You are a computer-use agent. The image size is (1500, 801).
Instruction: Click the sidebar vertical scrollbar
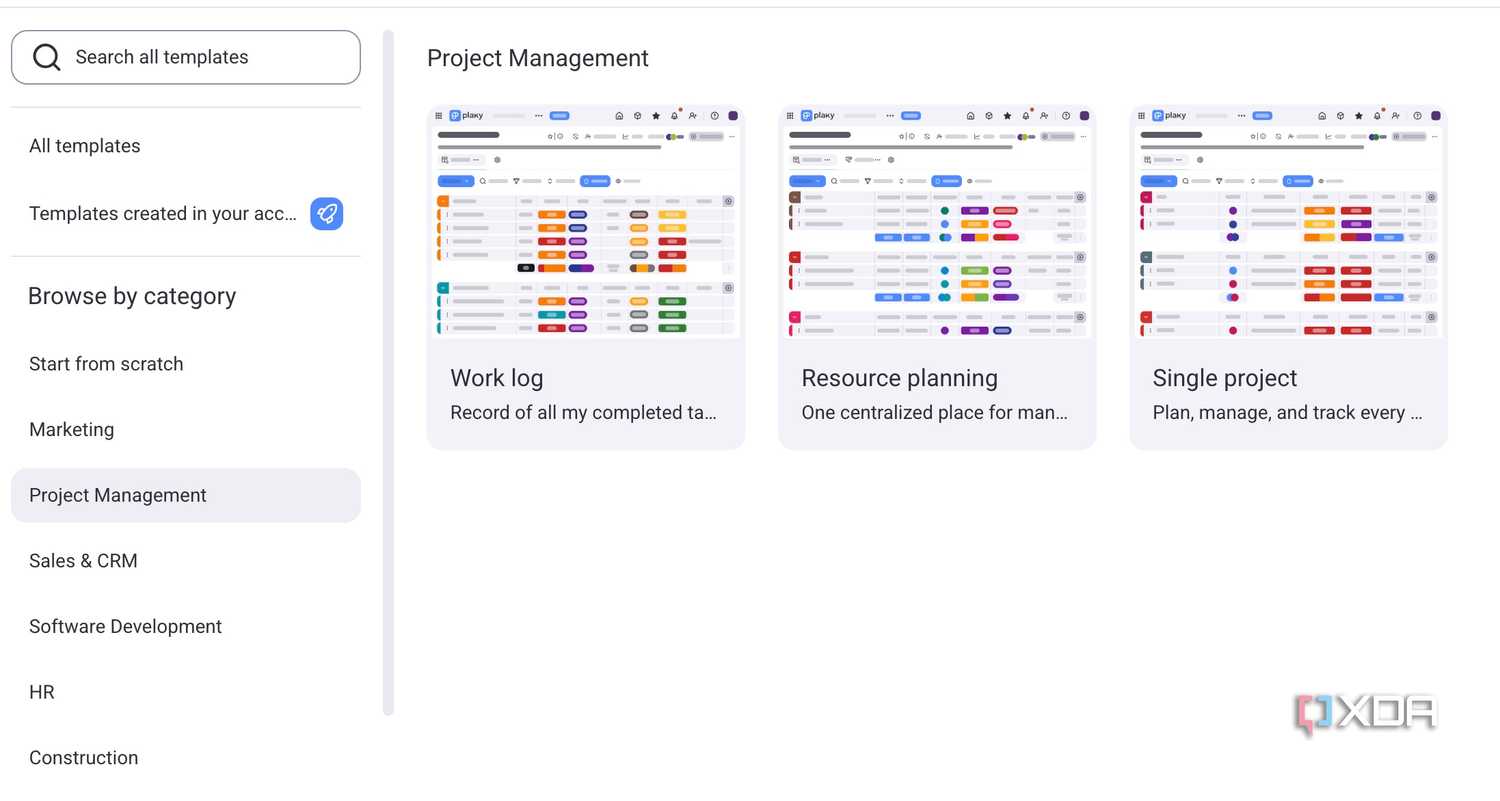pyautogui.click(x=388, y=372)
